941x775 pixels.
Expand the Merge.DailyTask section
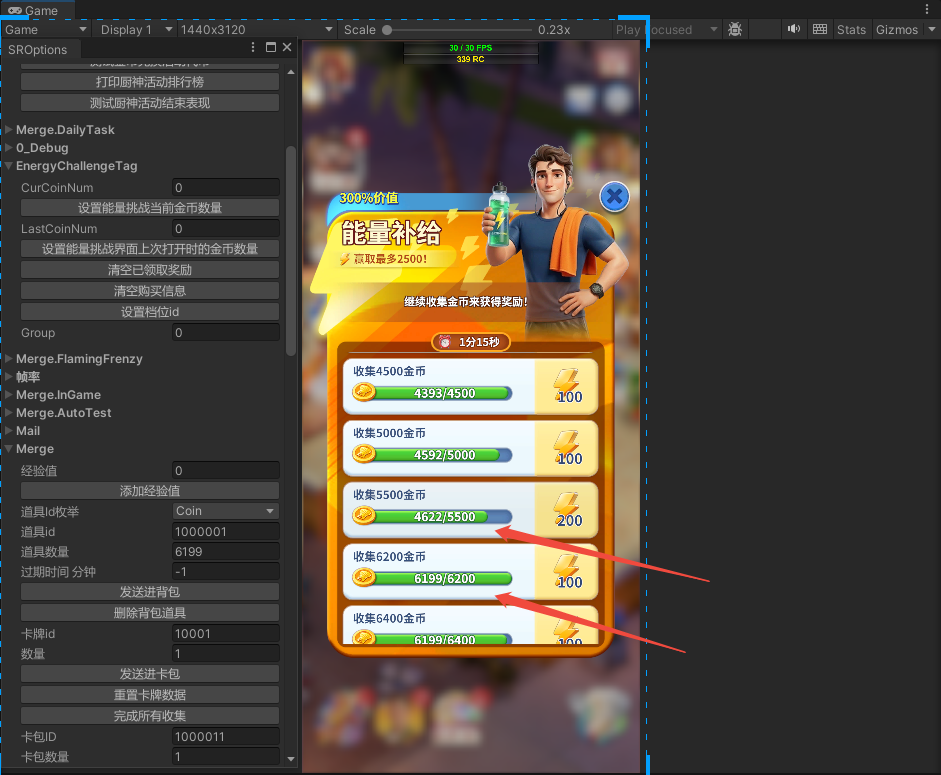click(x=9, y=130)
